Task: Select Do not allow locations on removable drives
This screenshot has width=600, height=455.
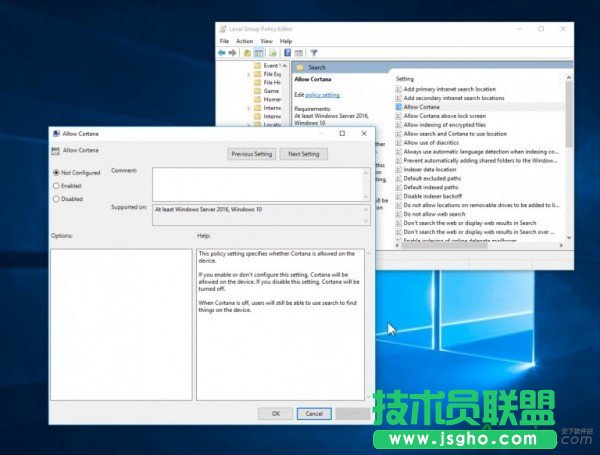Action: (x=481, y=205)
